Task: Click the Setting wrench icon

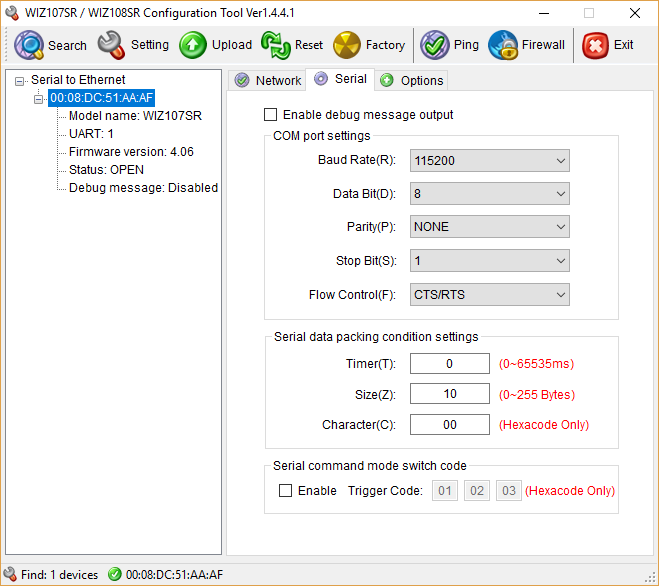Action: (x=111, y=45)
